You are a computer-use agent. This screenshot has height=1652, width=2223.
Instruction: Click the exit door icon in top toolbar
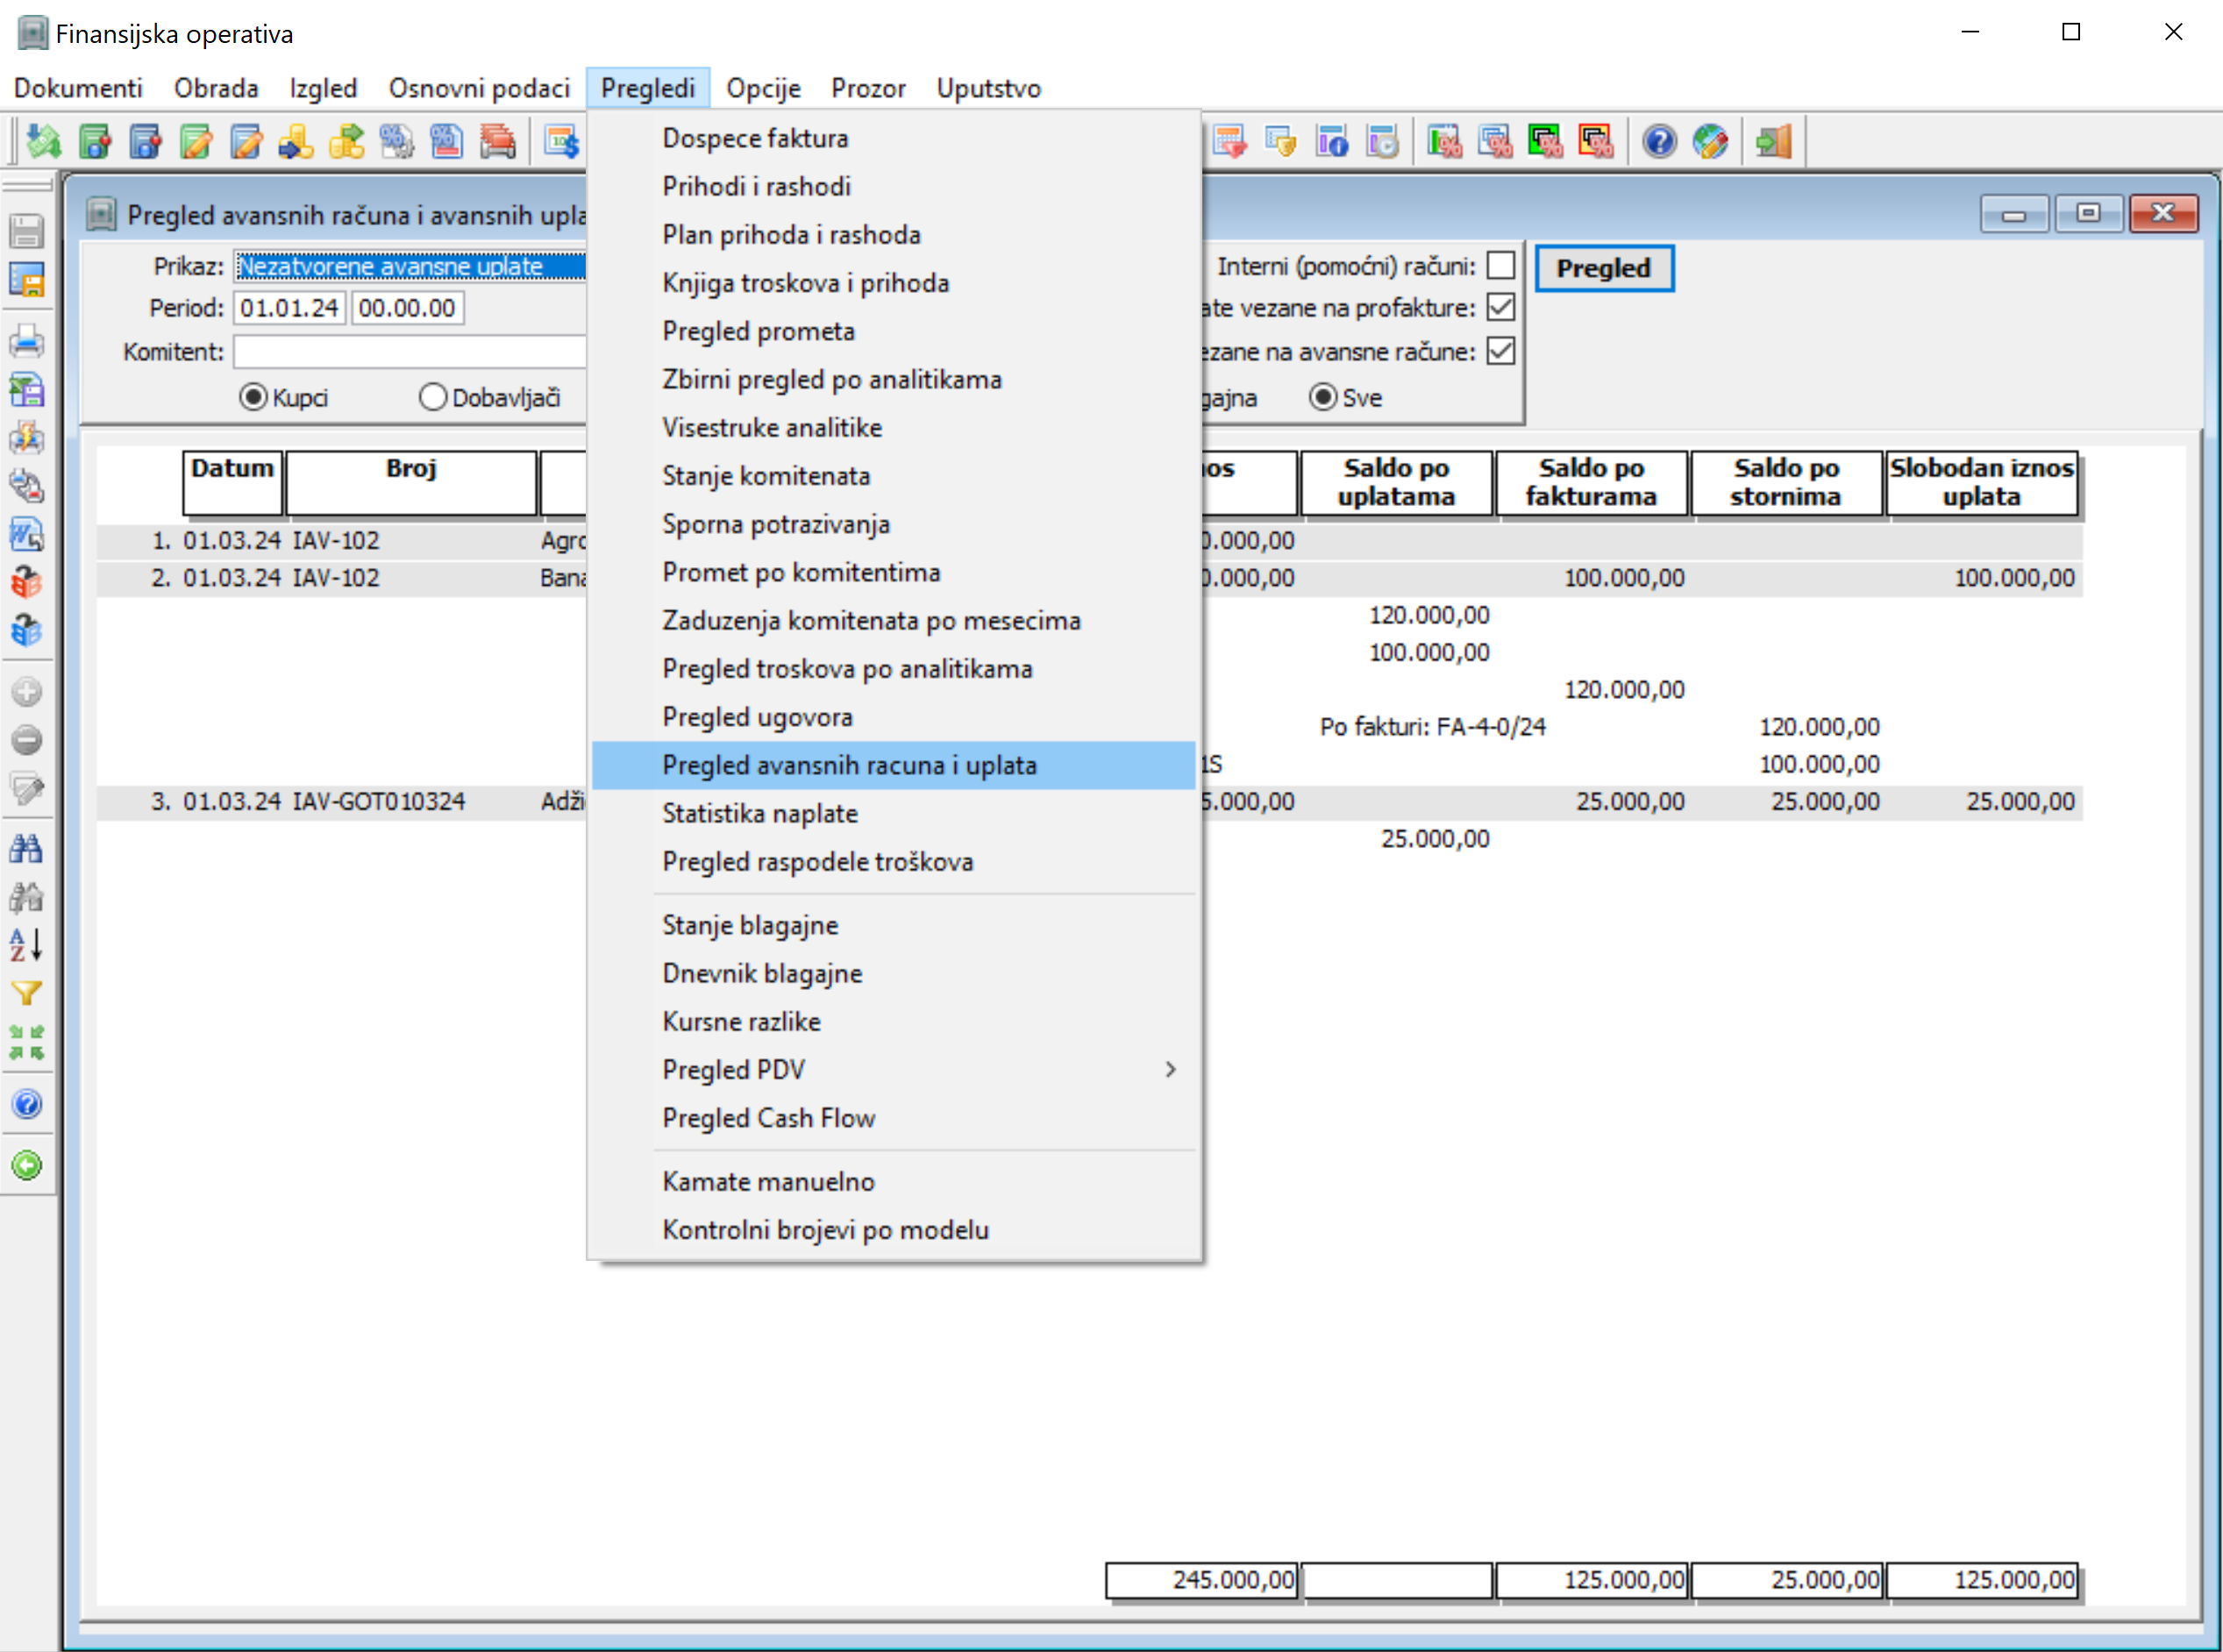(x=1774, y=142)
